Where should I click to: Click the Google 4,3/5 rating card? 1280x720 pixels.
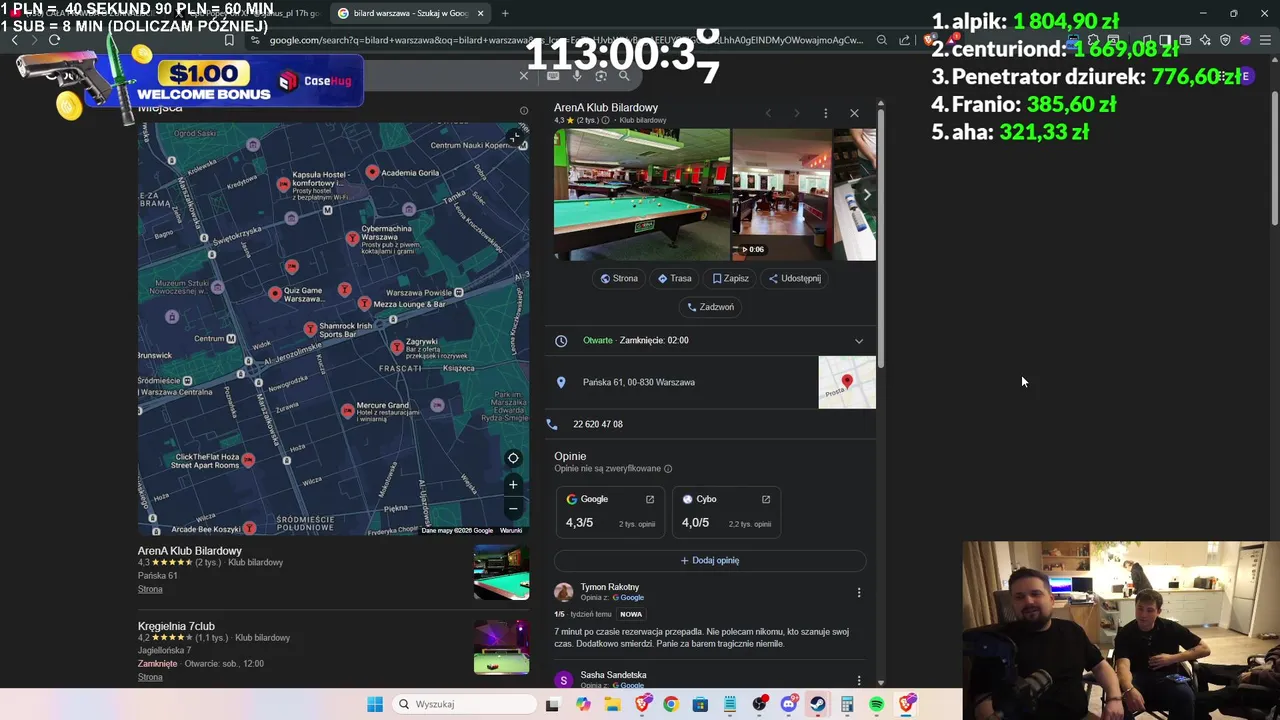click(x=611, y=511)
